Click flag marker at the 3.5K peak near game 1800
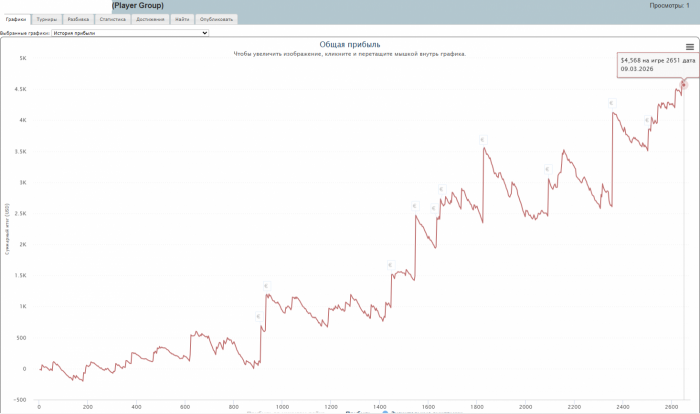The height and width of the screenshot is (414, 700). (483, 140)
